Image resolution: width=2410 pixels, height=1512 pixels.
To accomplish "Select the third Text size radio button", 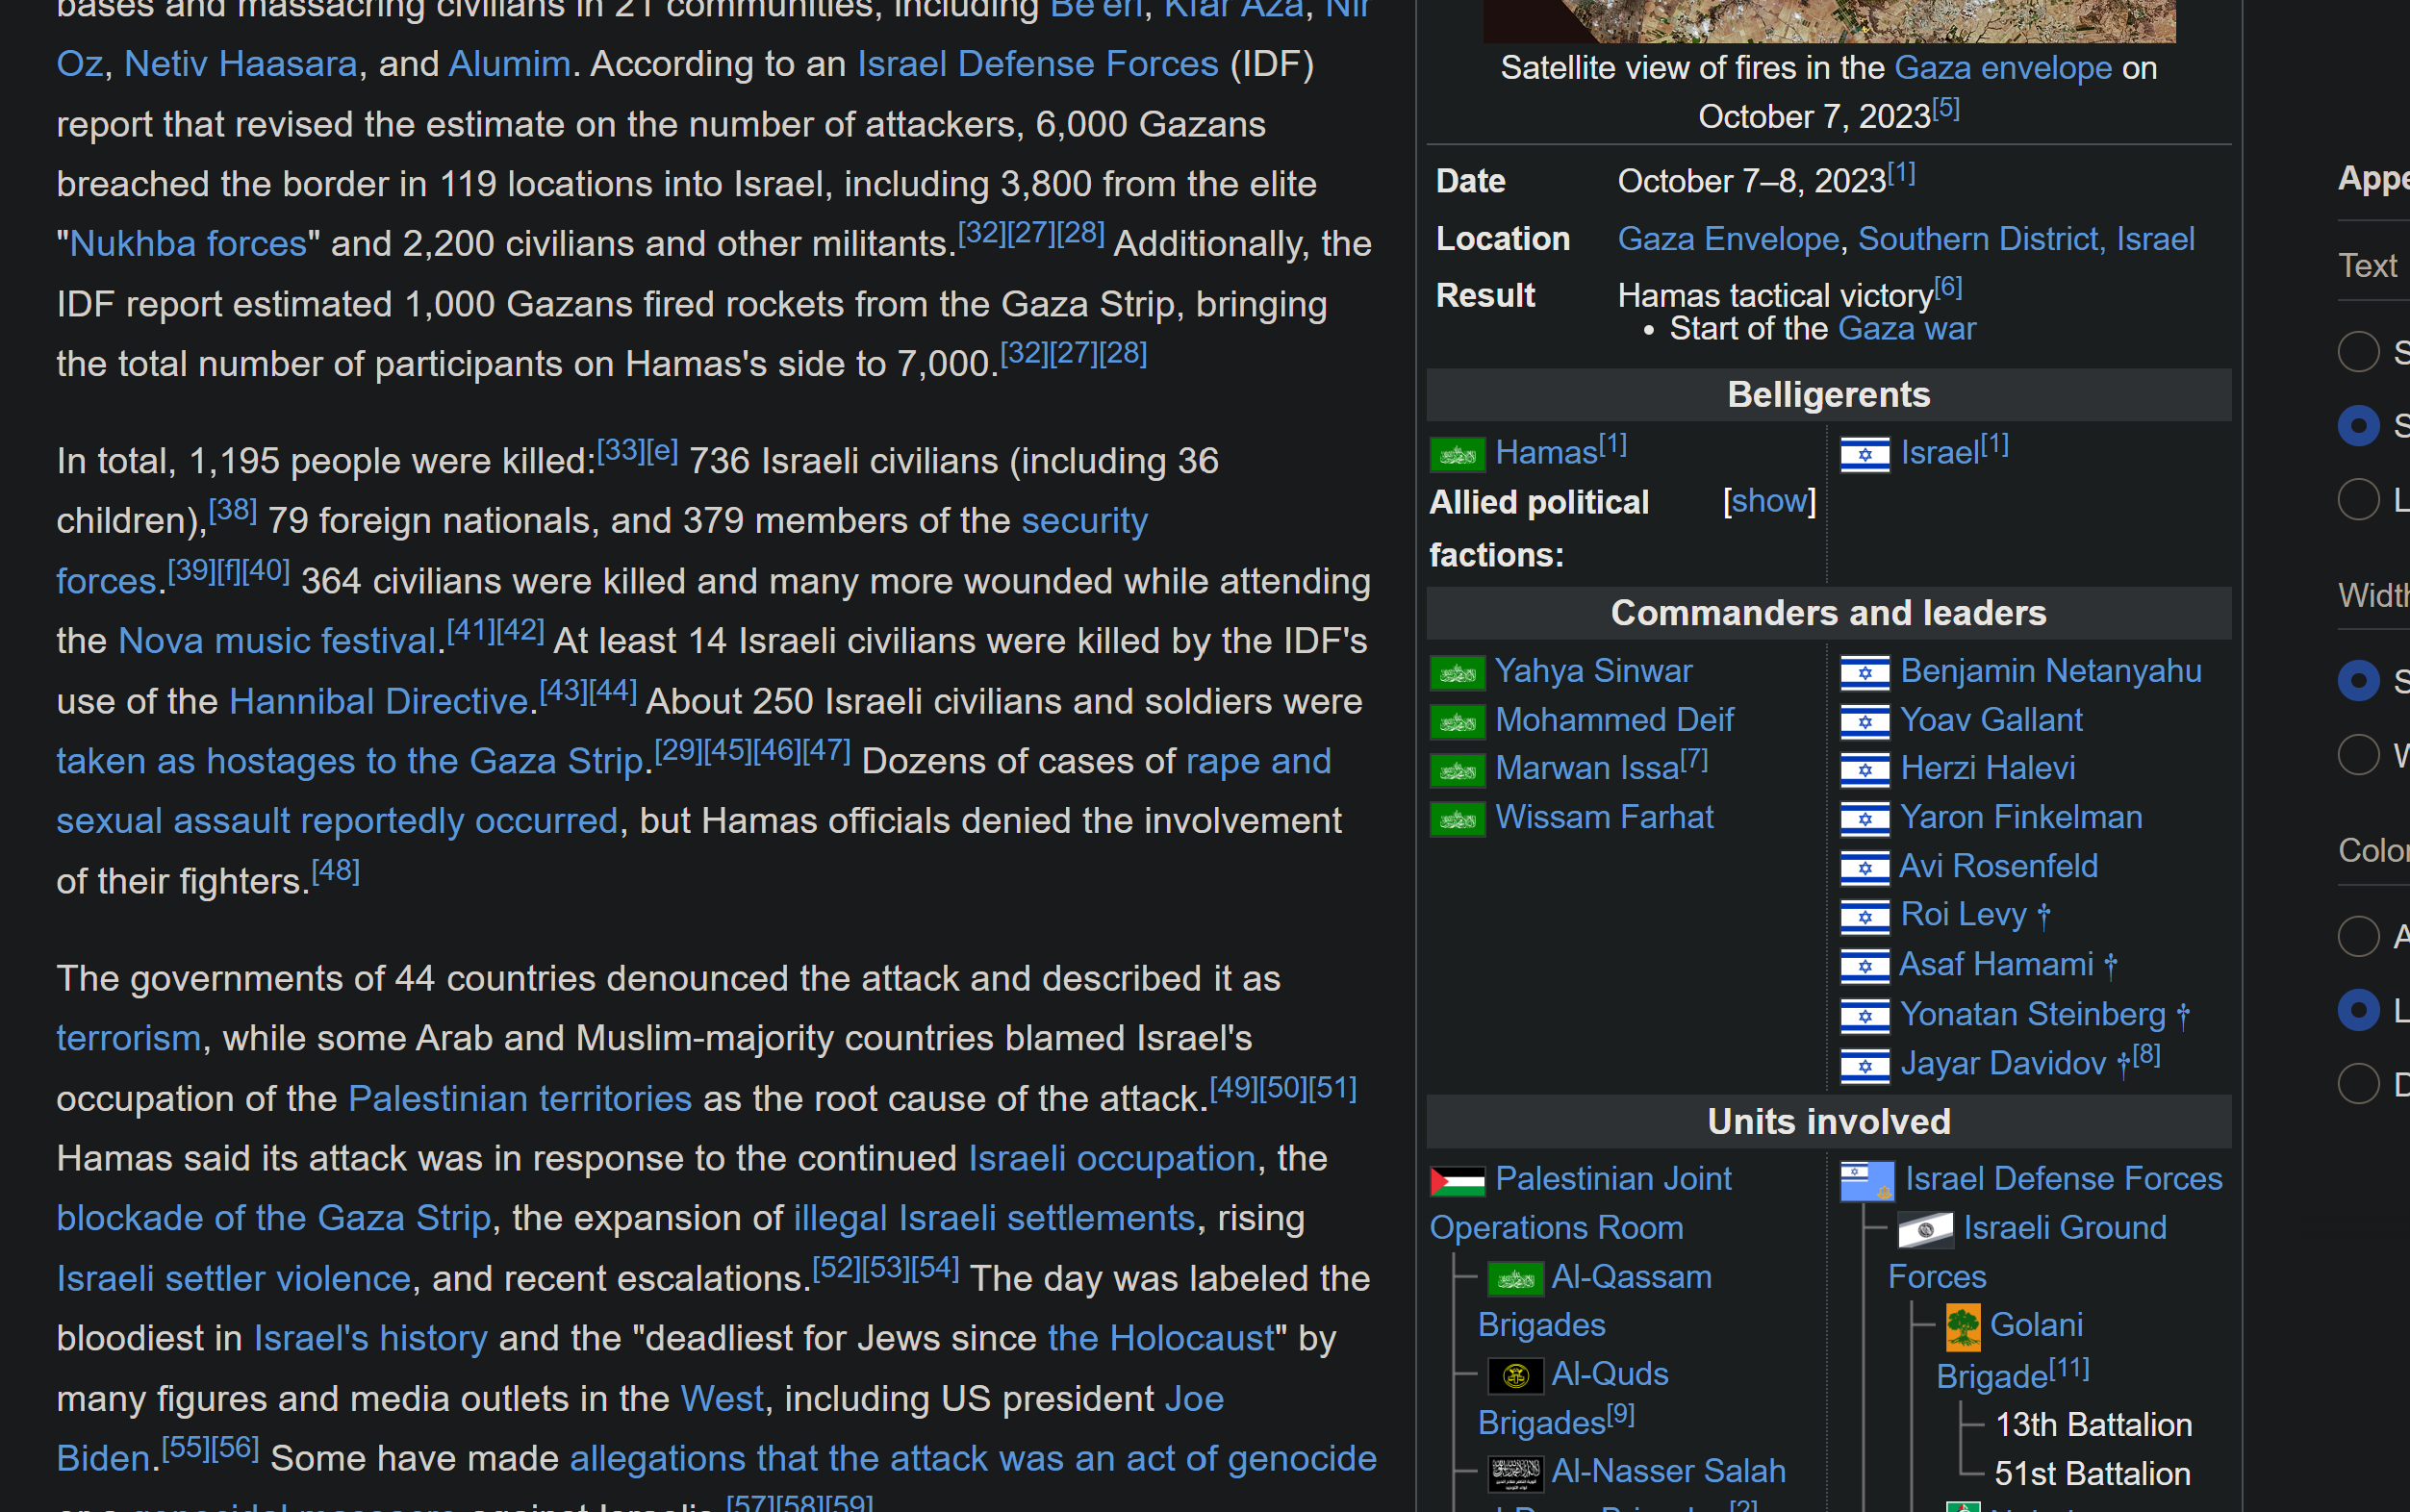I will click(x=2357, y=499).
